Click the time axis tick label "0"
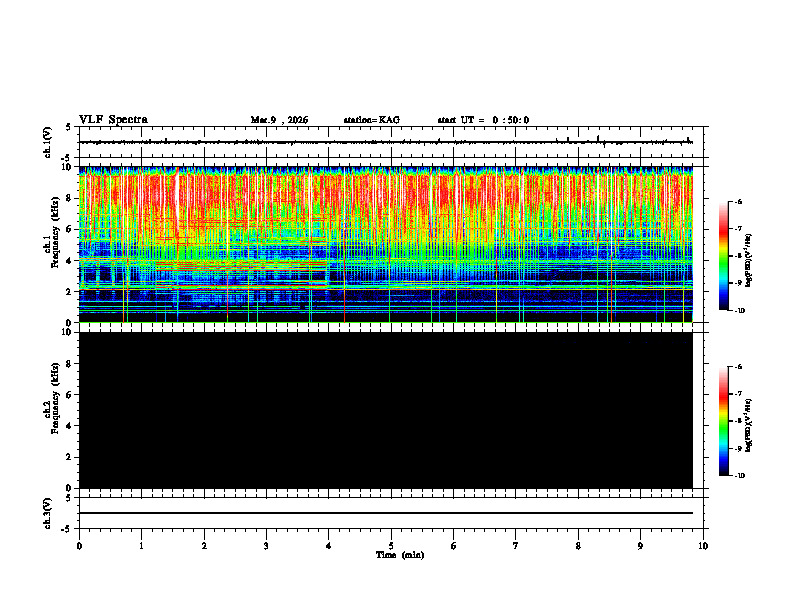This screenshot has width=792, height=612. click(79, 546)
